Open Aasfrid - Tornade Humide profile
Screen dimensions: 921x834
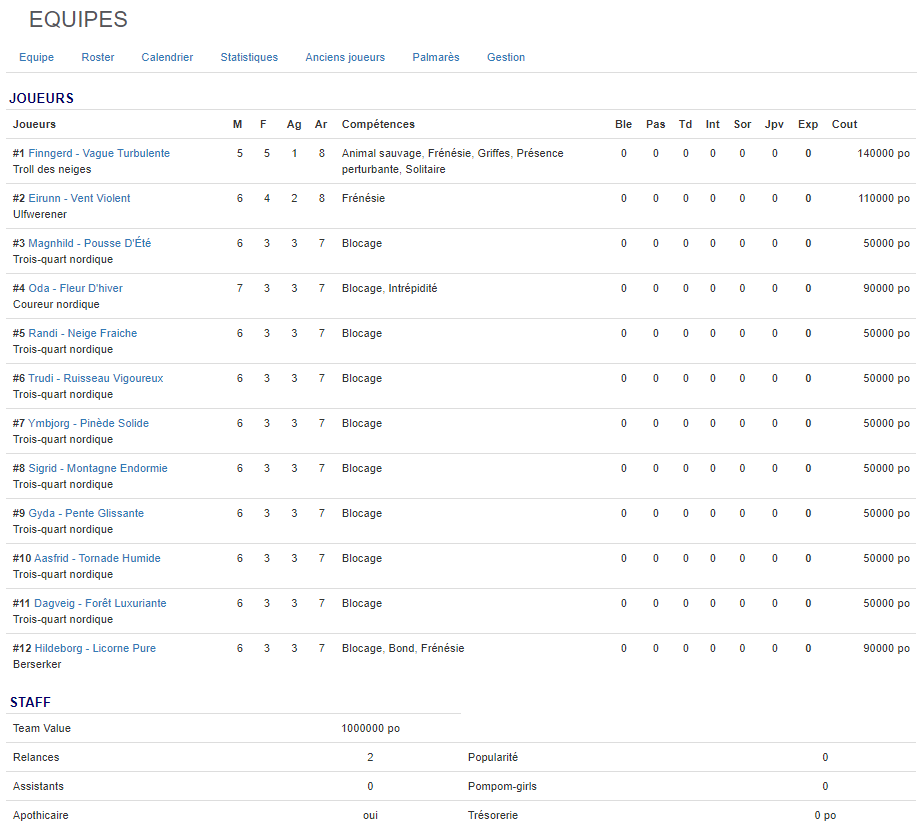97,558
